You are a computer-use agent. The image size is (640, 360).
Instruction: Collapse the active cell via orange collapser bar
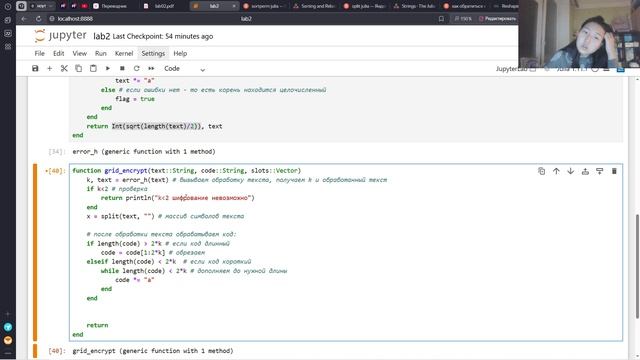pos(35,252)
